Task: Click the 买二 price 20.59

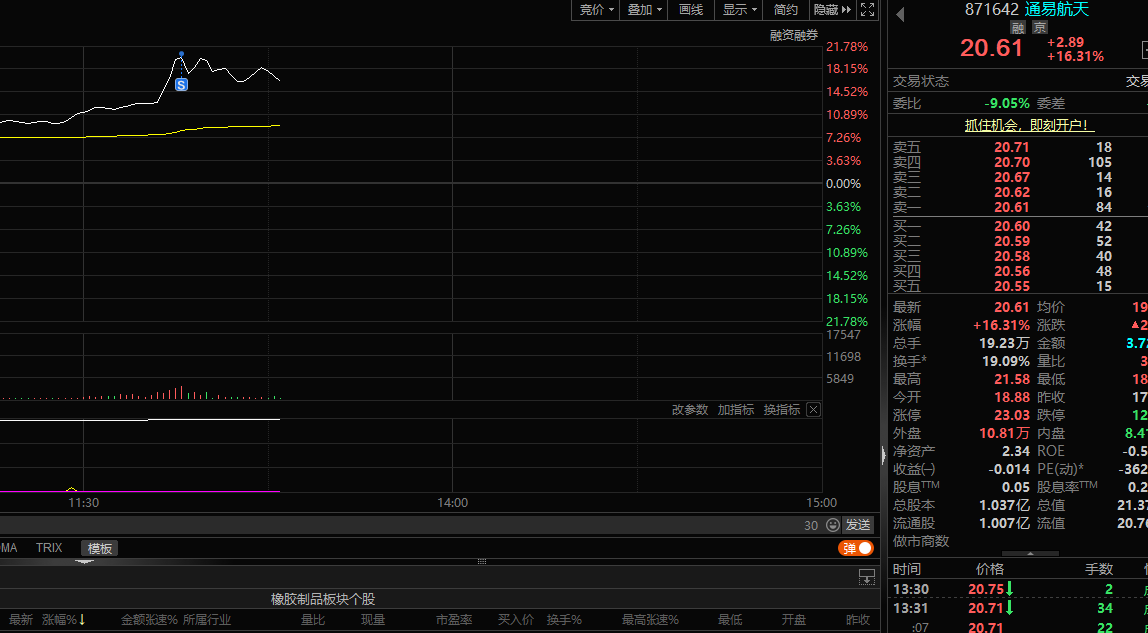Action: (x=1012, y=241)
